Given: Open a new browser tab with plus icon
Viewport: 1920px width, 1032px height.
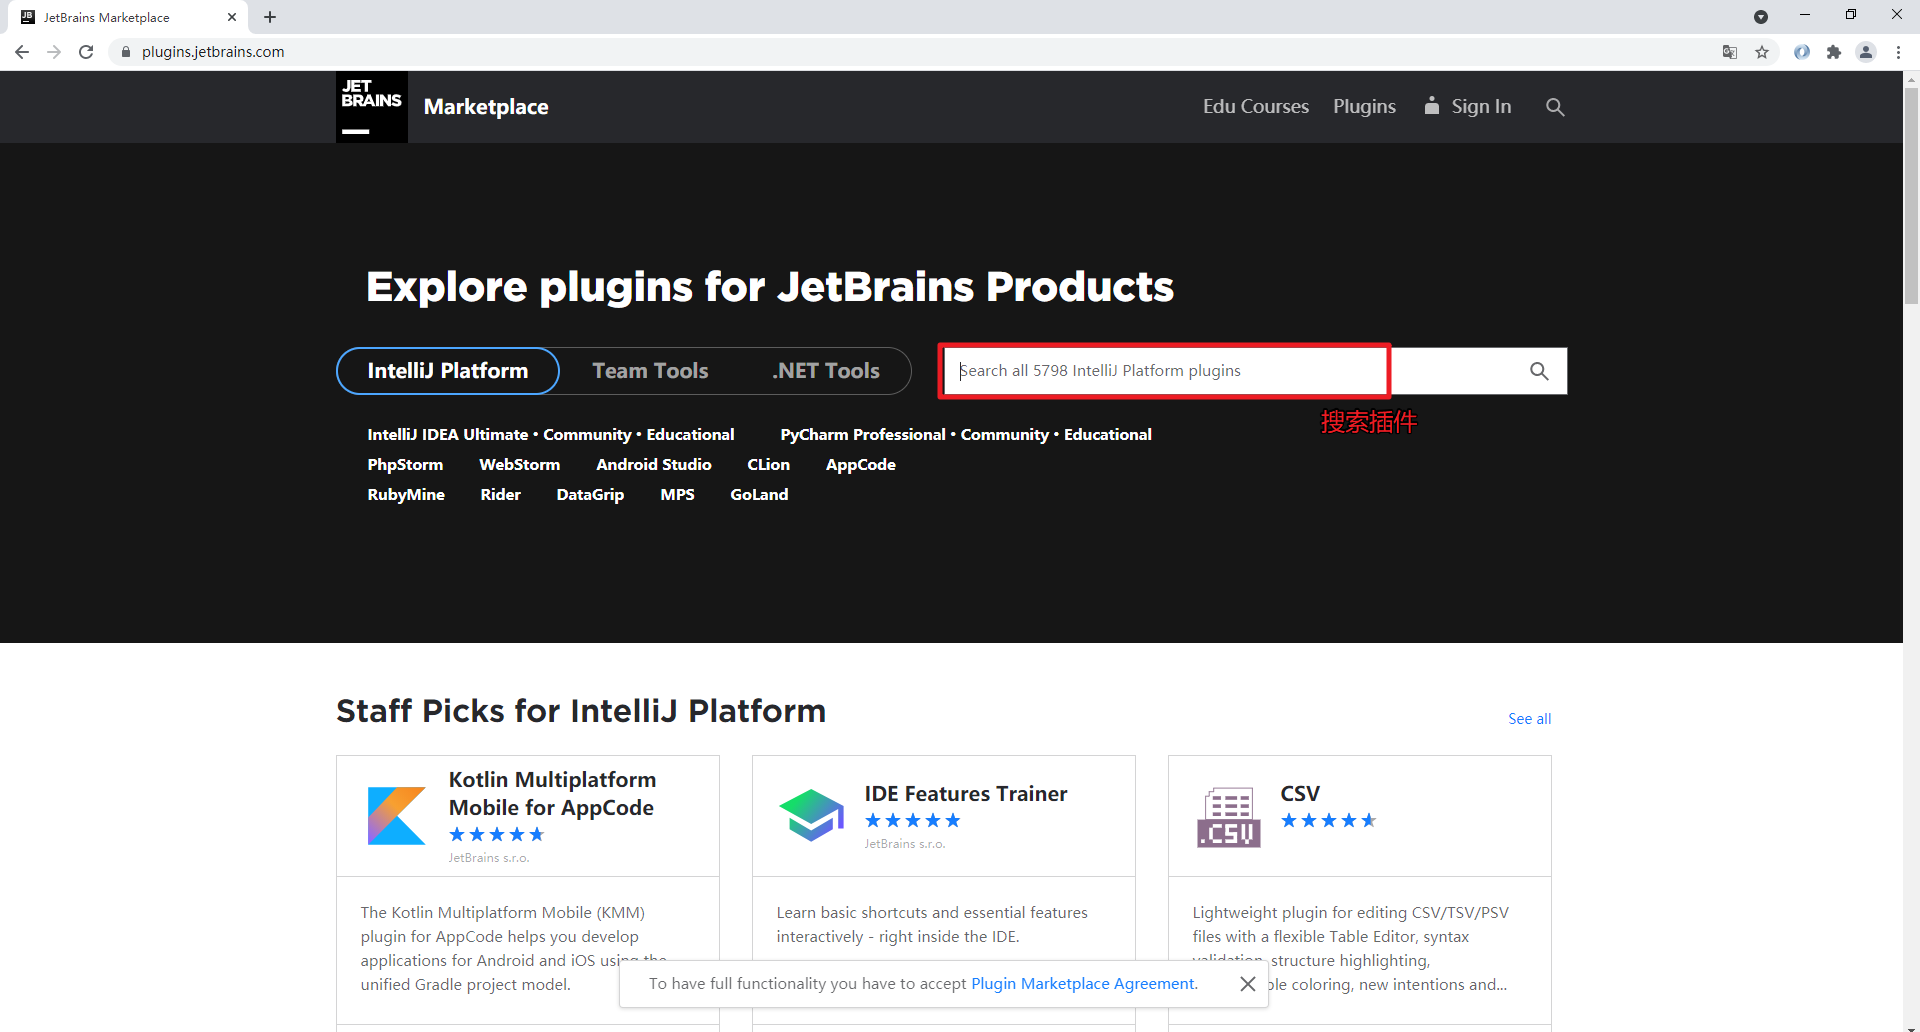Looking at the screenshot, I should [270, 17].
